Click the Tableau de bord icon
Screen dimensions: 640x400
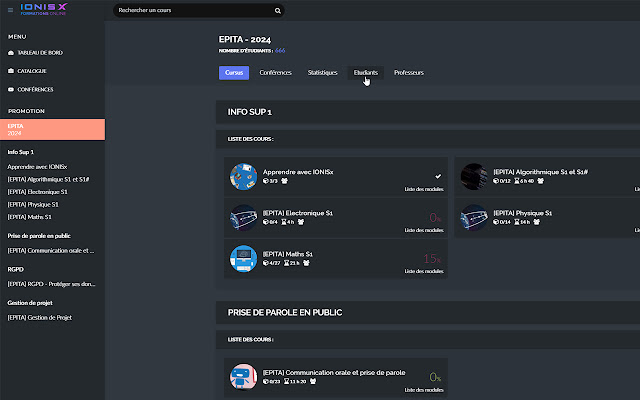click(x=11, y=53)
